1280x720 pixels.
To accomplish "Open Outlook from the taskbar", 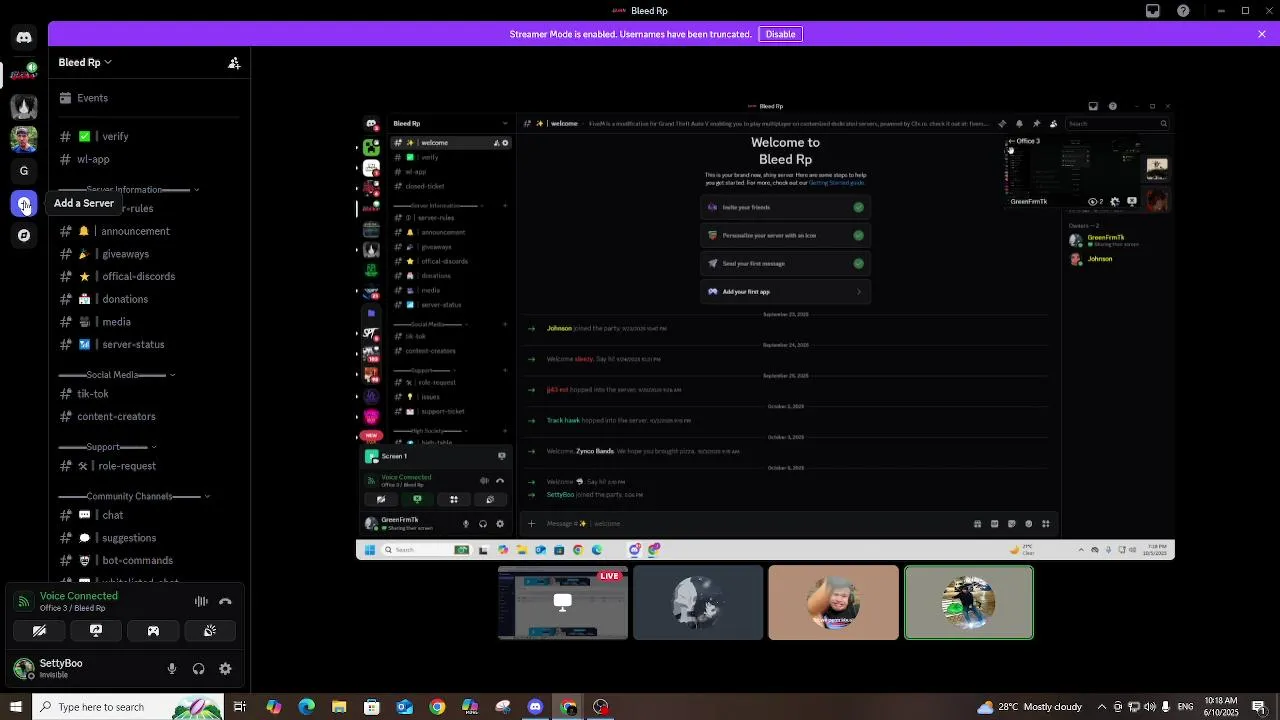I will click(x=404, y=707).
